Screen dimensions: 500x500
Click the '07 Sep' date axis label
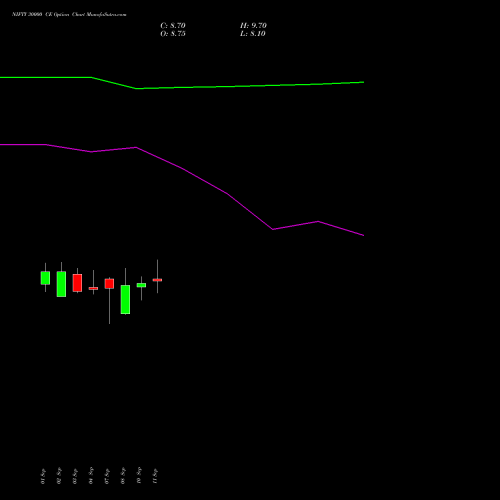point(107,476)
